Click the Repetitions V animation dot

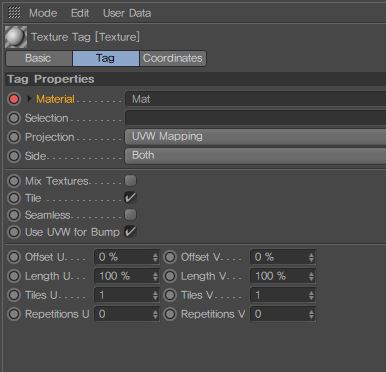click(x=170, y=314)
